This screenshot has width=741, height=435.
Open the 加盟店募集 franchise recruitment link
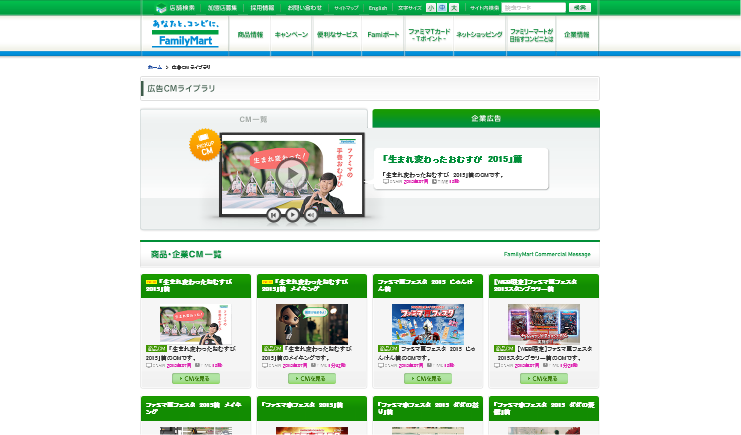222,8
